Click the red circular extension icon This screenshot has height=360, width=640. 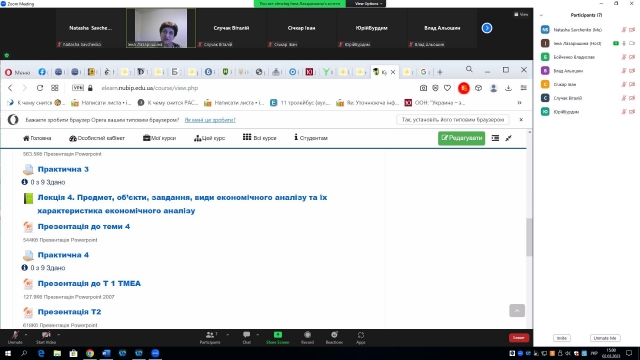(x=464, y=88)
